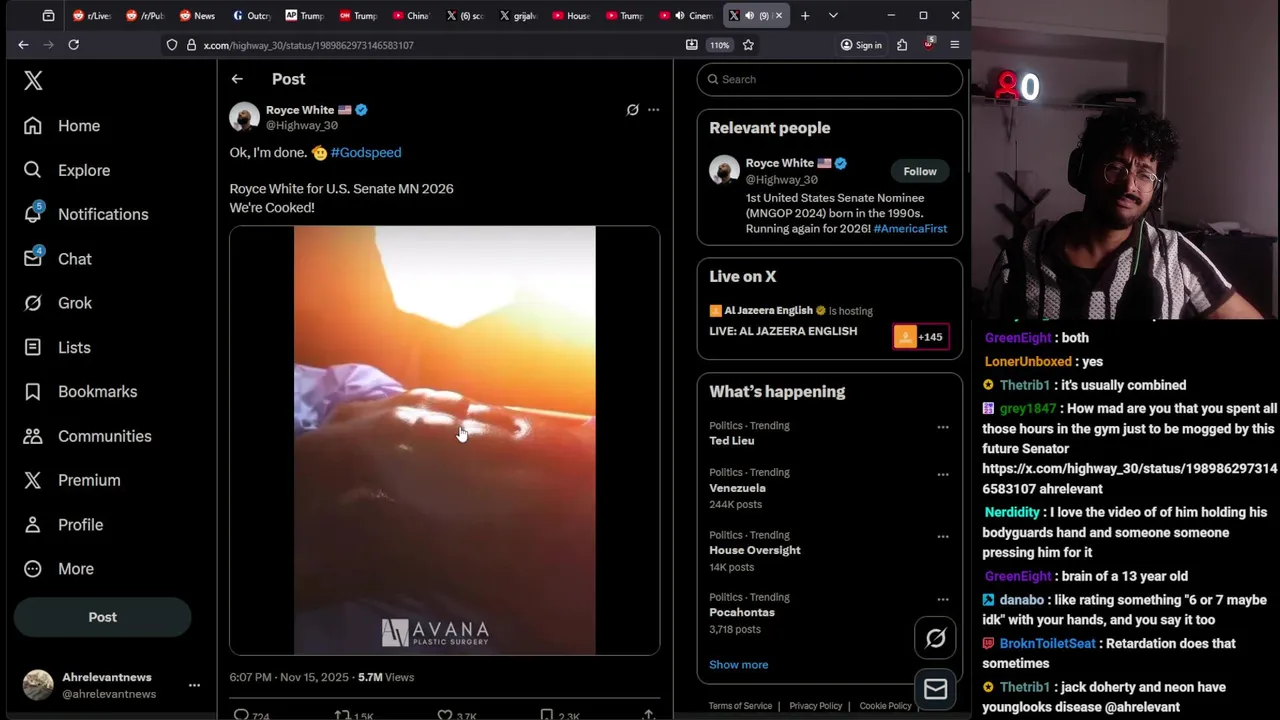Go to Home in the sidebar
The width and height of the screenshot is (1280, 720).
(63, 126)
